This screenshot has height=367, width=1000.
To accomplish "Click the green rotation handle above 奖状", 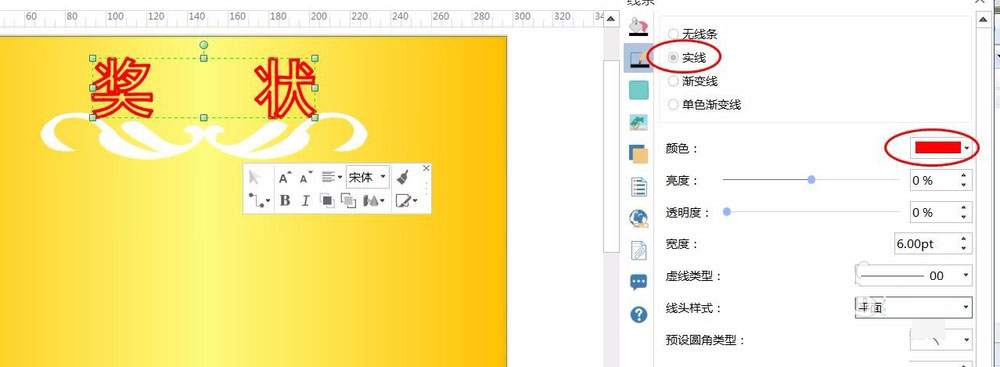I will pyautogui.click(x=203, y=45).
